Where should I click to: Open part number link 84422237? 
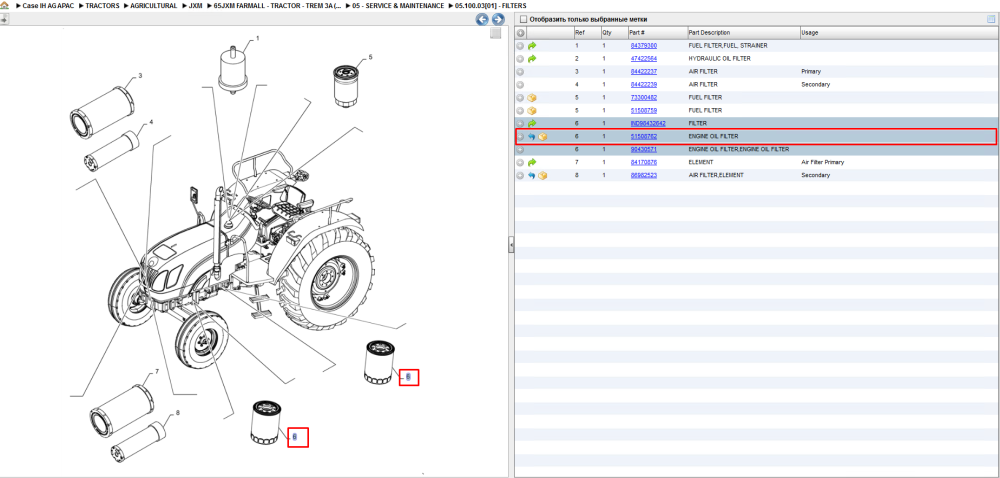click(x=643, y=71)
